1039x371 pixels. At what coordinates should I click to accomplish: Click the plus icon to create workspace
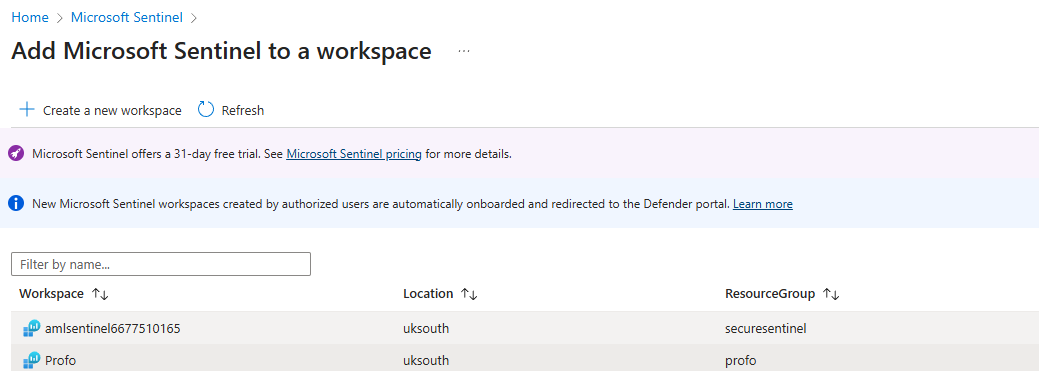coord(27,110)
